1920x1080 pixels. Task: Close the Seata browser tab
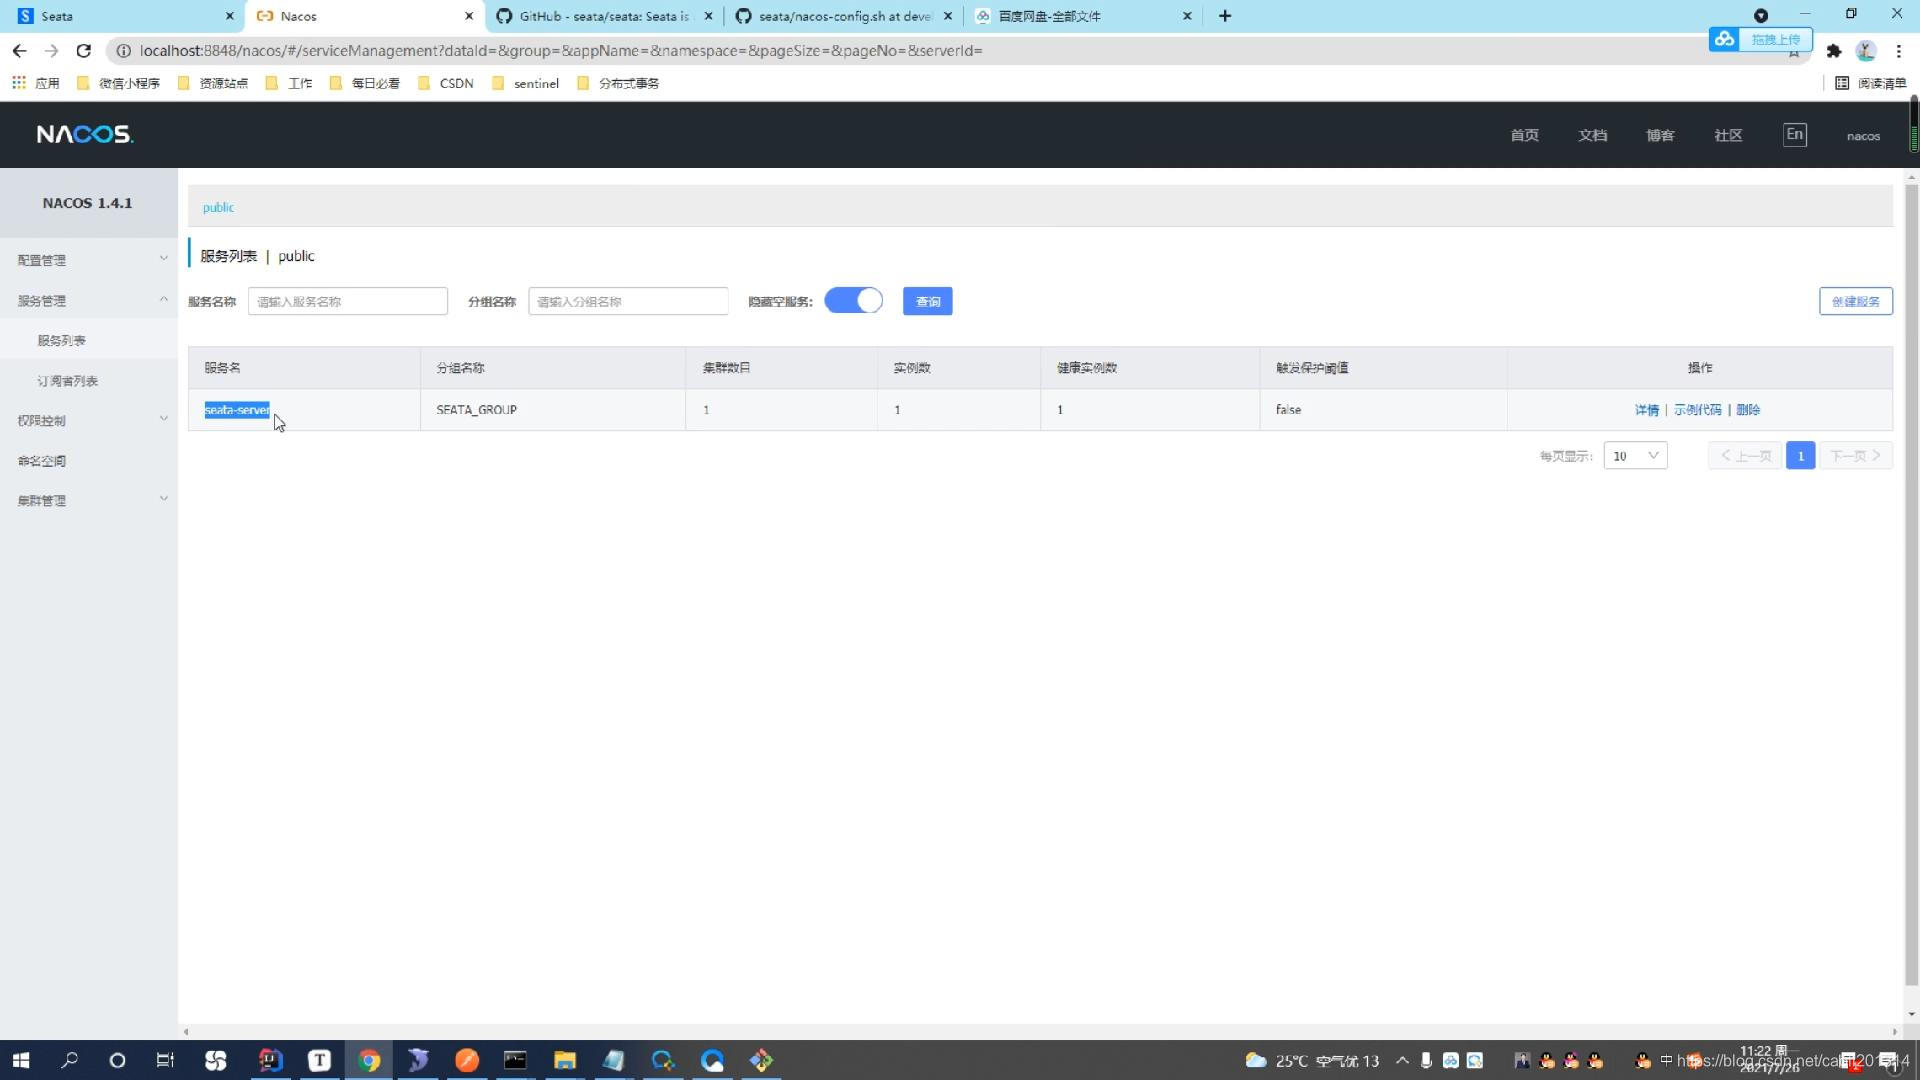229,16
